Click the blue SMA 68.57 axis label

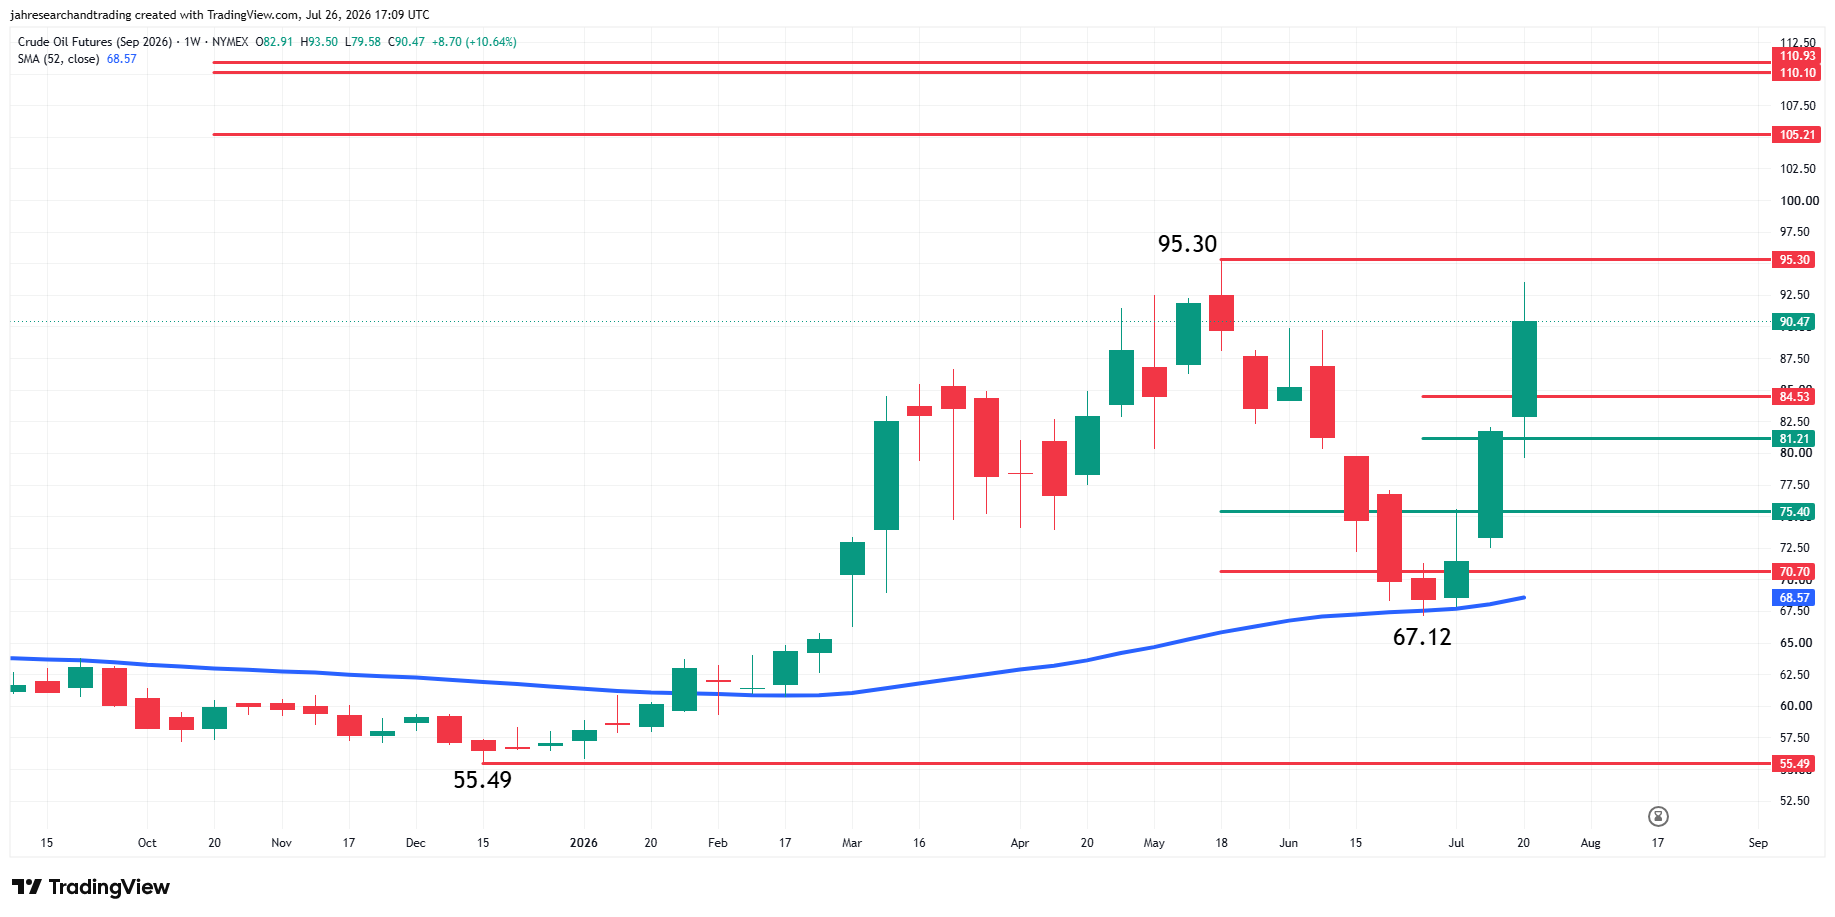click(1794, 598)
